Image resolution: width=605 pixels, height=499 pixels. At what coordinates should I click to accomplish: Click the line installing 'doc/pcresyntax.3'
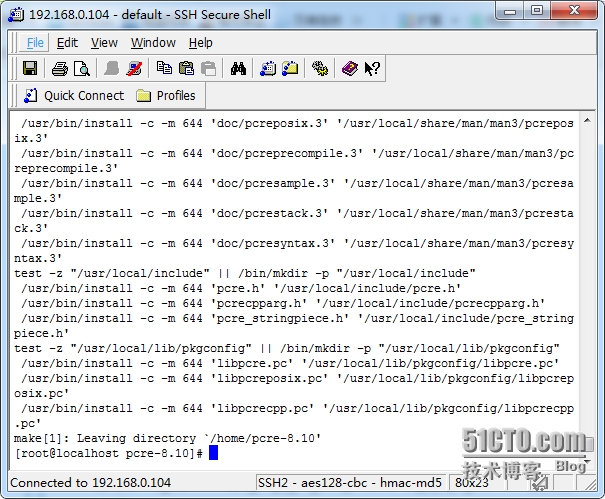click(294, 251)
